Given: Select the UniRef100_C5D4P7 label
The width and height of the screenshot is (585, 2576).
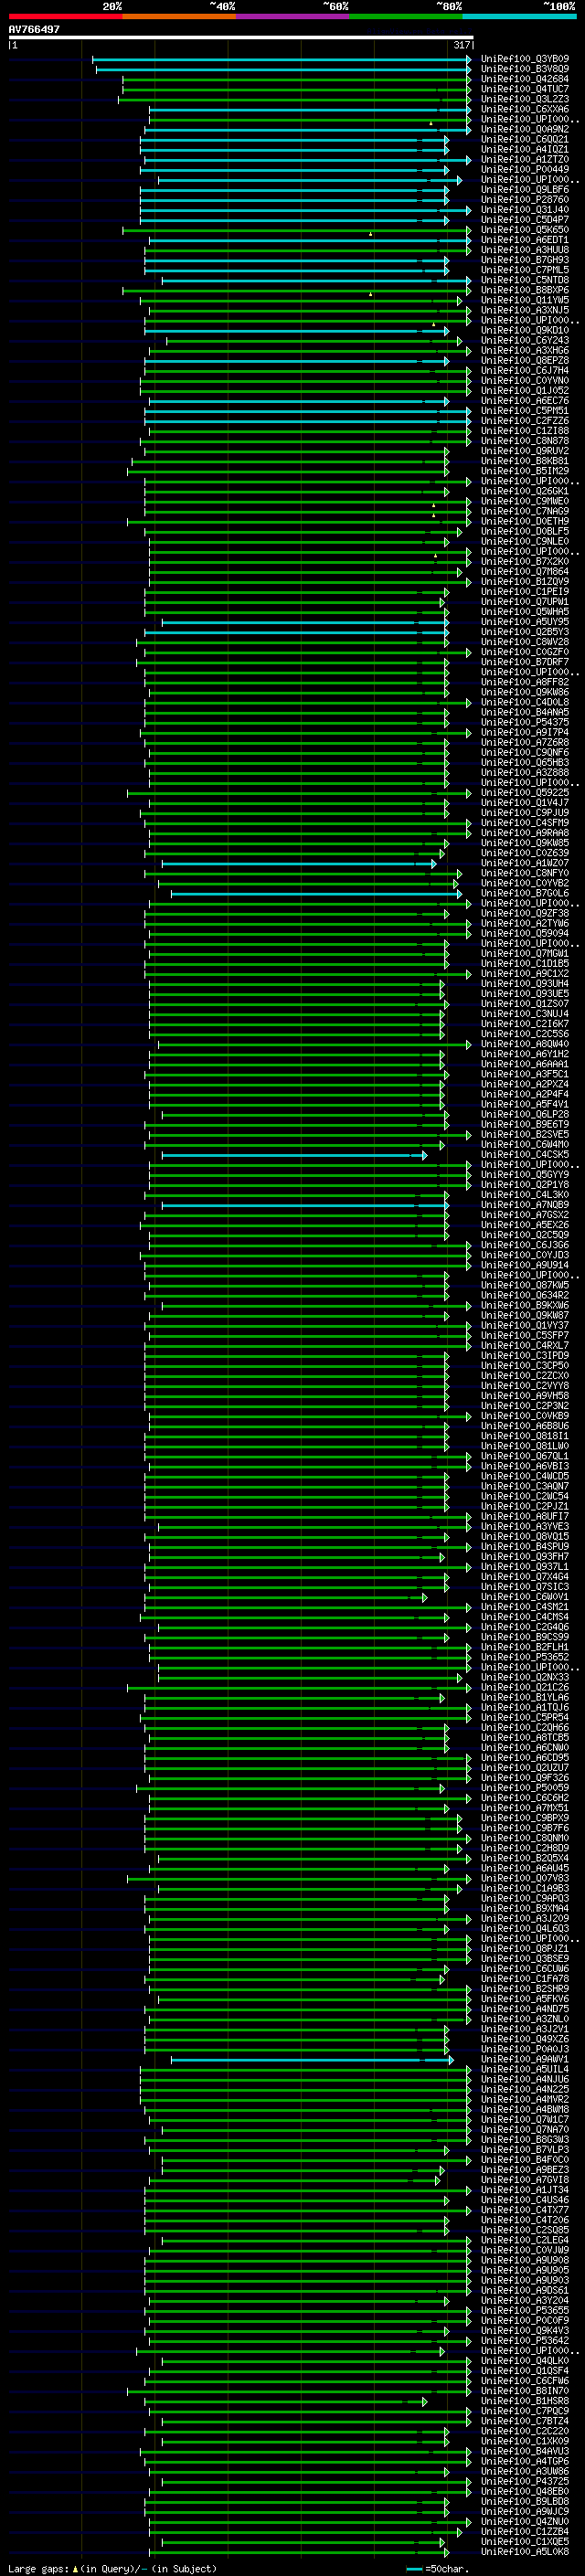Looking at the screenshot, I should tap(525, 220).
